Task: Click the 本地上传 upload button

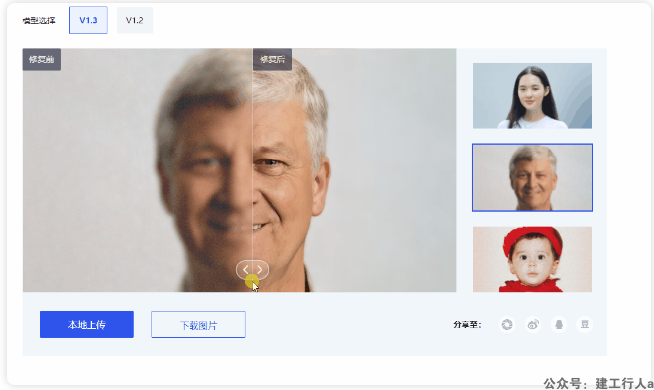Action: tap(87, 324)
